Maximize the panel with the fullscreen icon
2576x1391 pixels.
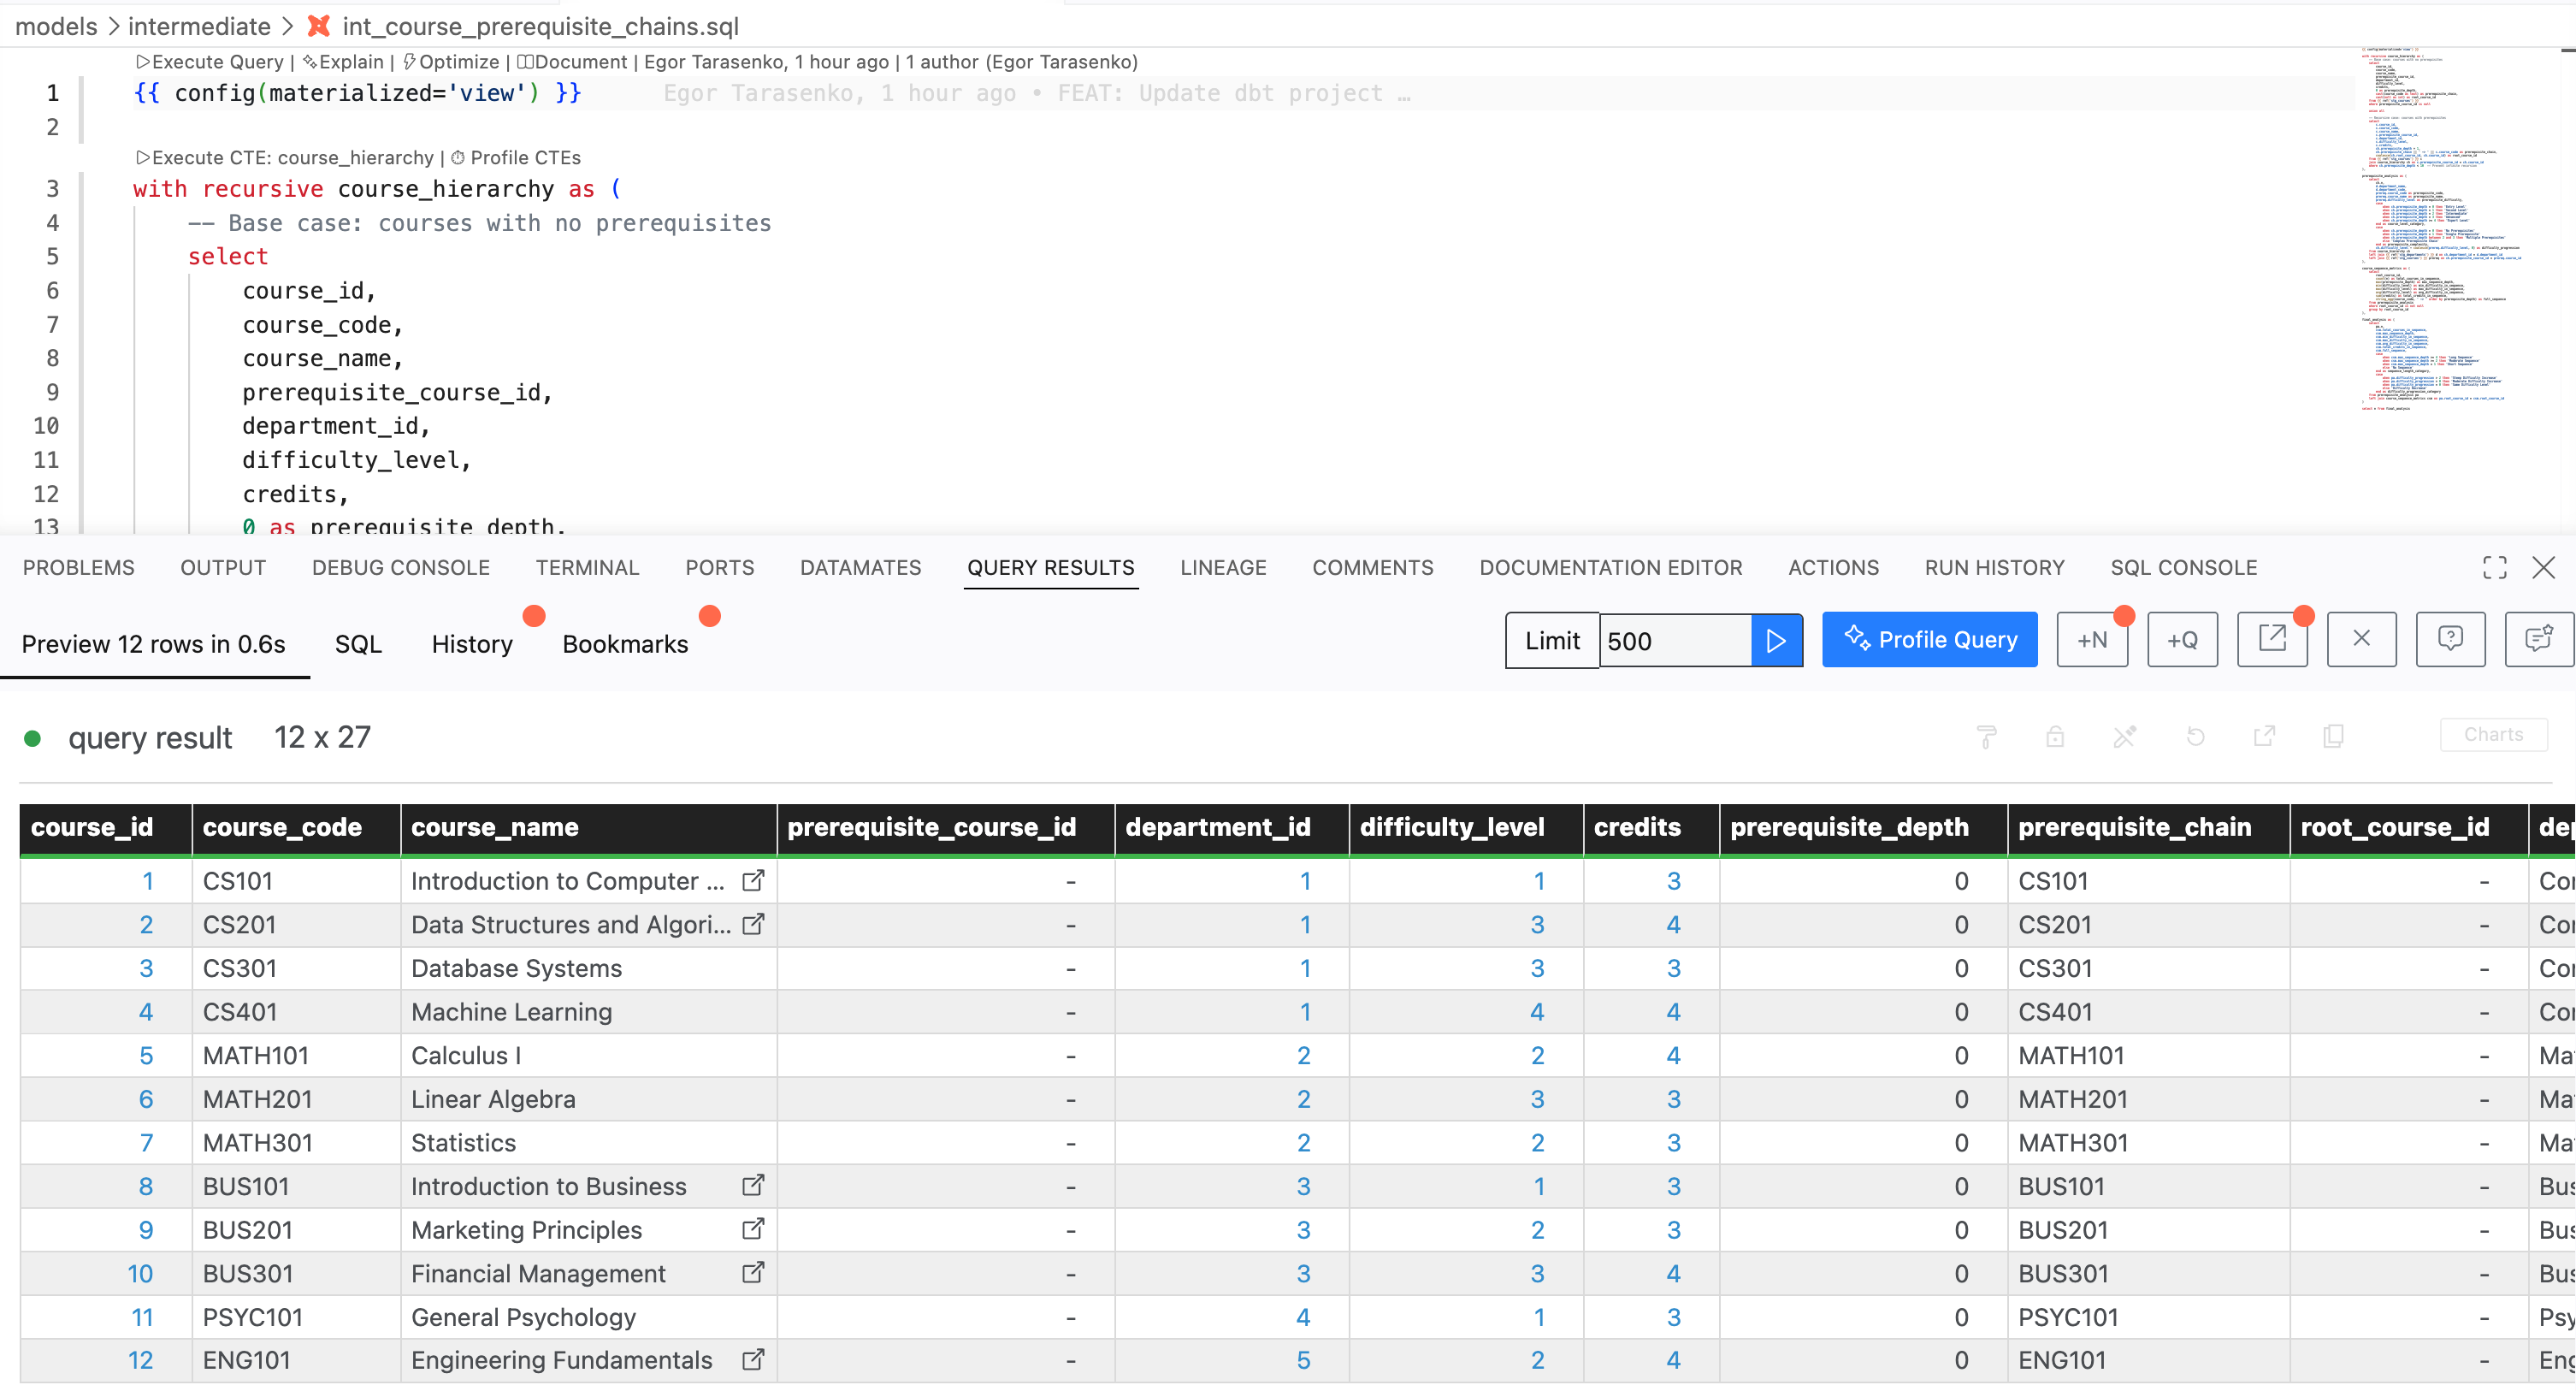pyautogui.click(x=2494, y=567)
